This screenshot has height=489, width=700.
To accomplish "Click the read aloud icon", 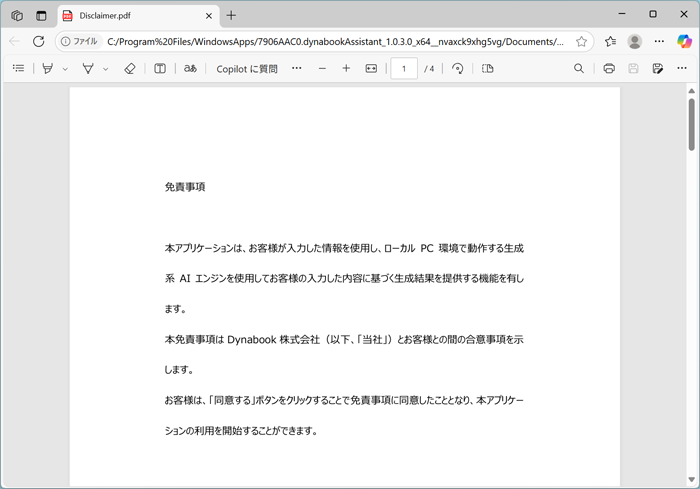I will tap(190, 68).
